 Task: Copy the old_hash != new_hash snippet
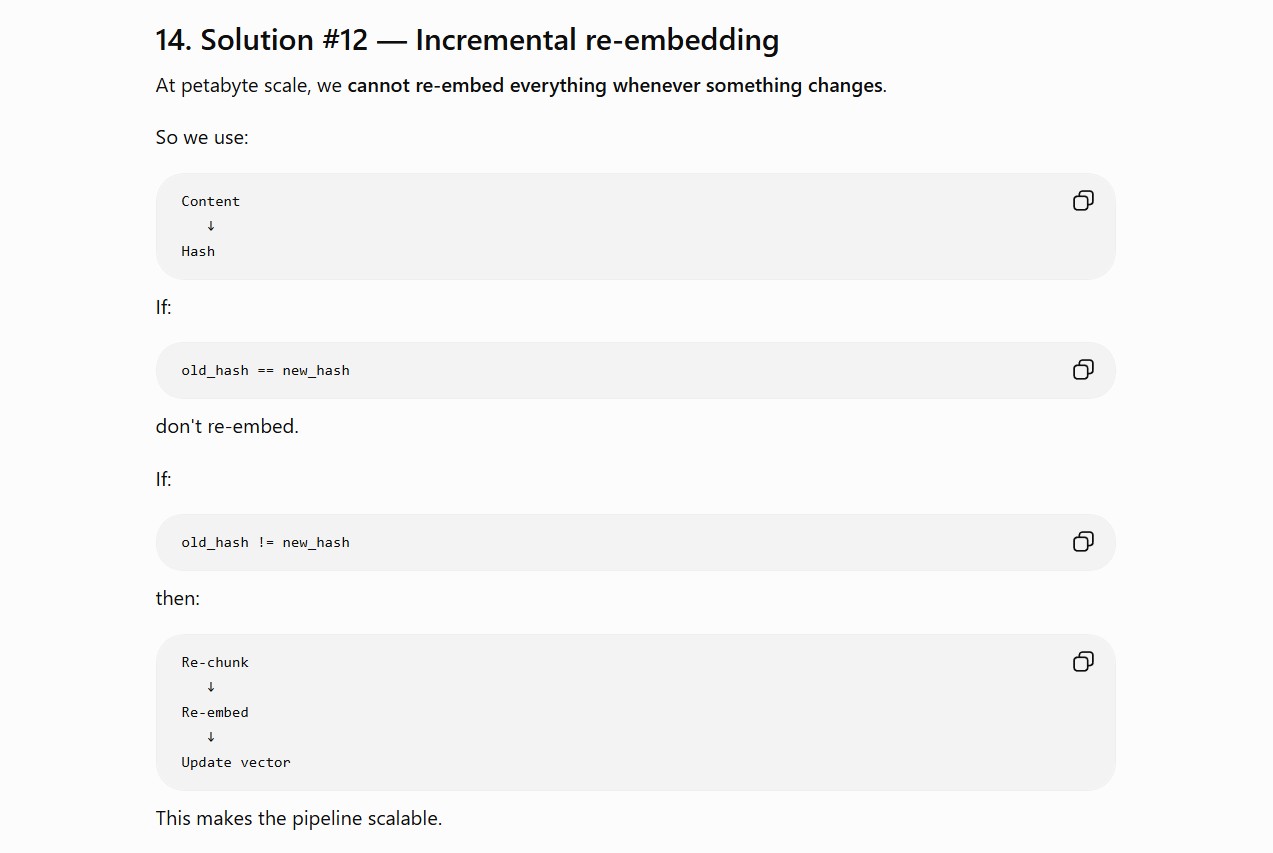coord(1083,542)
